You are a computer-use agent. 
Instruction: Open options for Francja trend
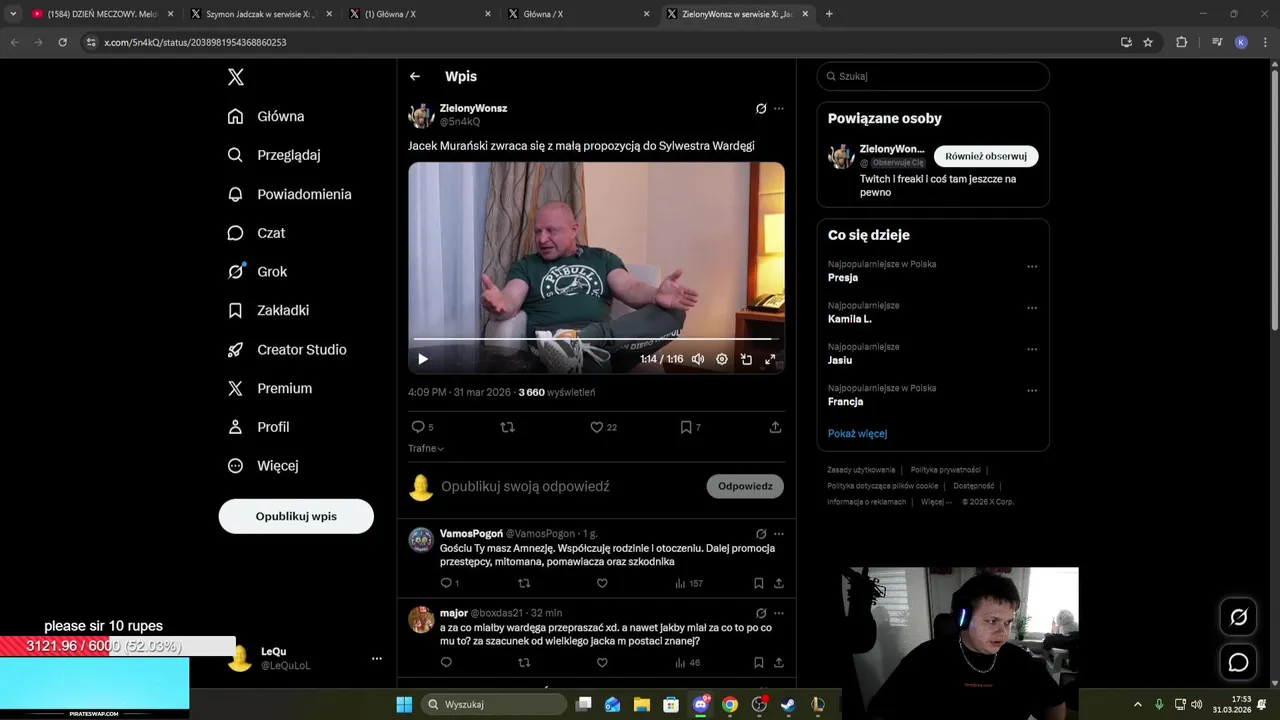[1032, 390]
